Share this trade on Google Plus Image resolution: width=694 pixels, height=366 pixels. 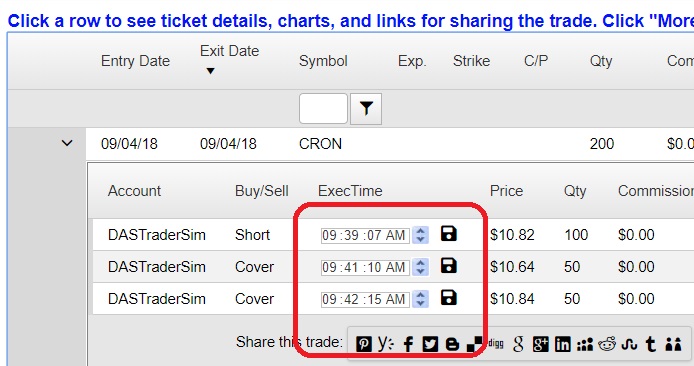click(540, 344)
